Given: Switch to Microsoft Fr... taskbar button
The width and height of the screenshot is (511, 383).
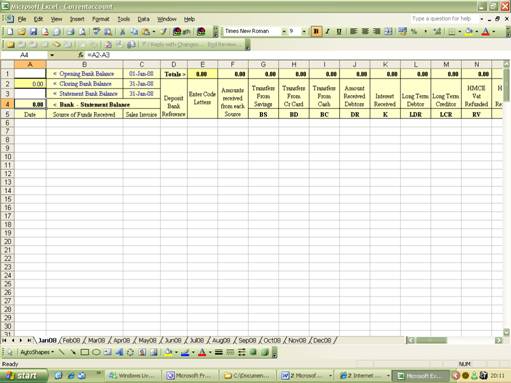Looking at the screenshot, I should (190, 376).
